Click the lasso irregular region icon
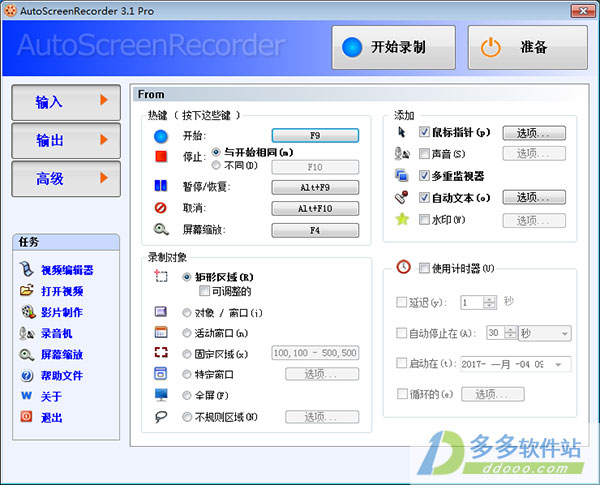 point(161,416)
